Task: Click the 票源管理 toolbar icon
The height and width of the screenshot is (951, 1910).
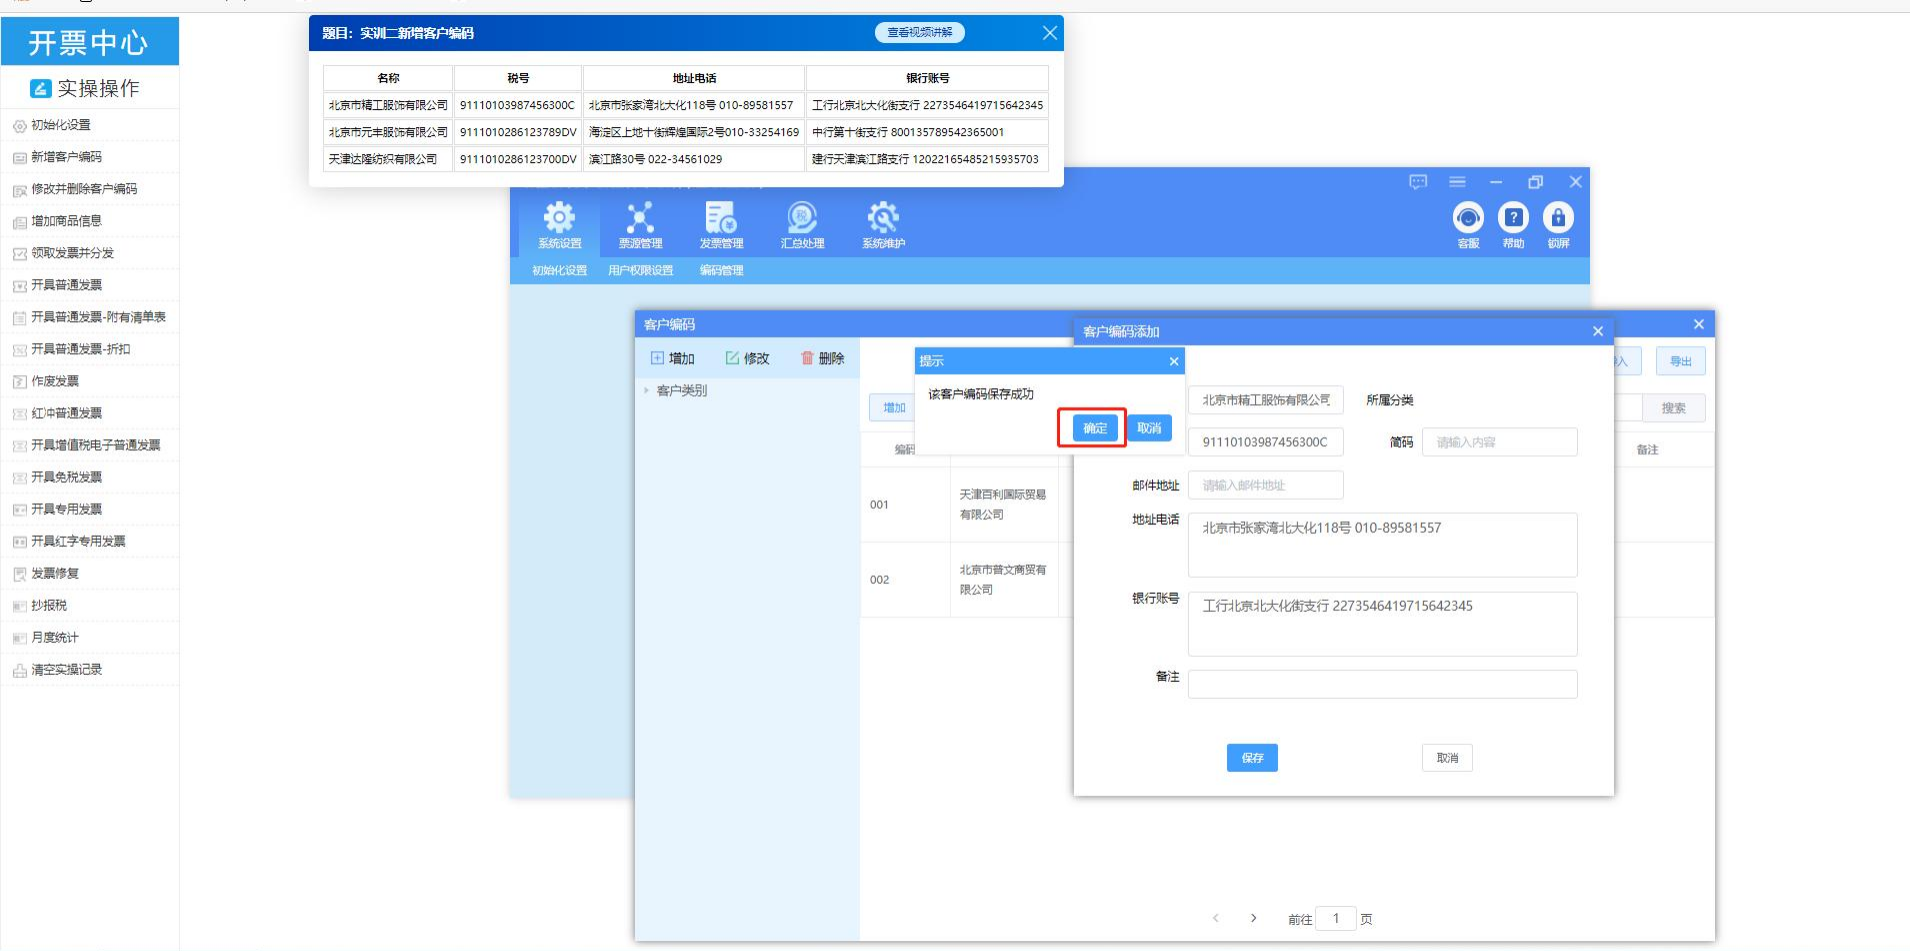Action: click(x=640, y=218)
